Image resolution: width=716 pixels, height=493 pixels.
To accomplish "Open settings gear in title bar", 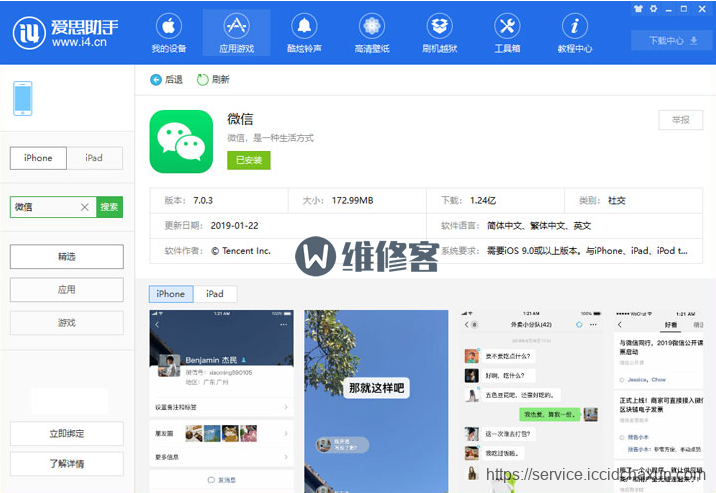I will 653,9.
